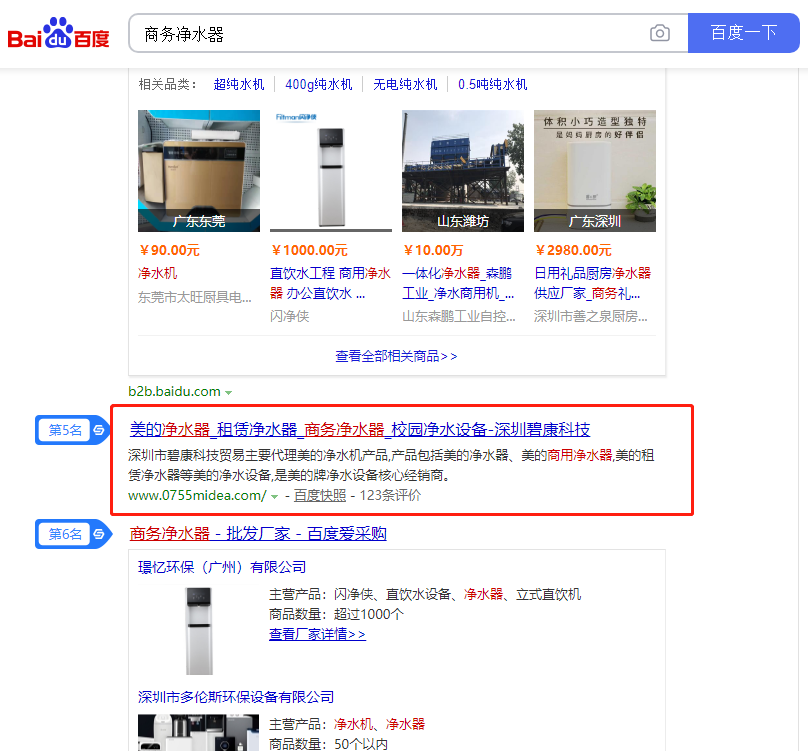Screen dimensions: 808x751
Task: Open result 美的净水器_租赁净水器 title link
Action: click(360, 429)
